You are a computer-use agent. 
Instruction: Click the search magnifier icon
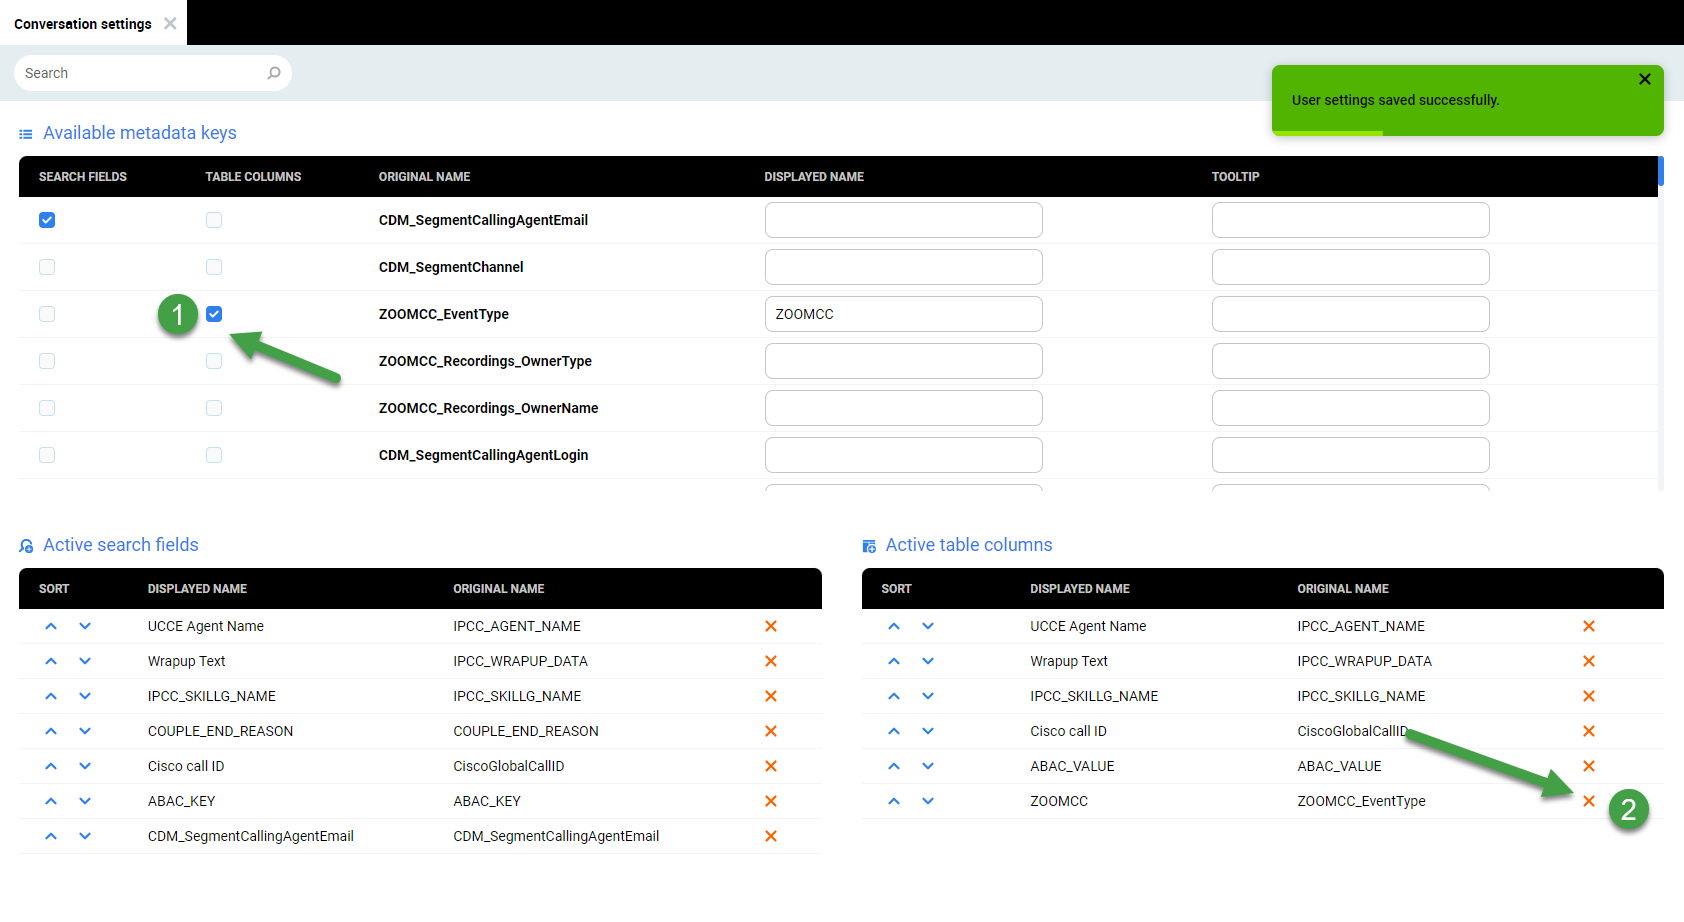coord(274,73)
